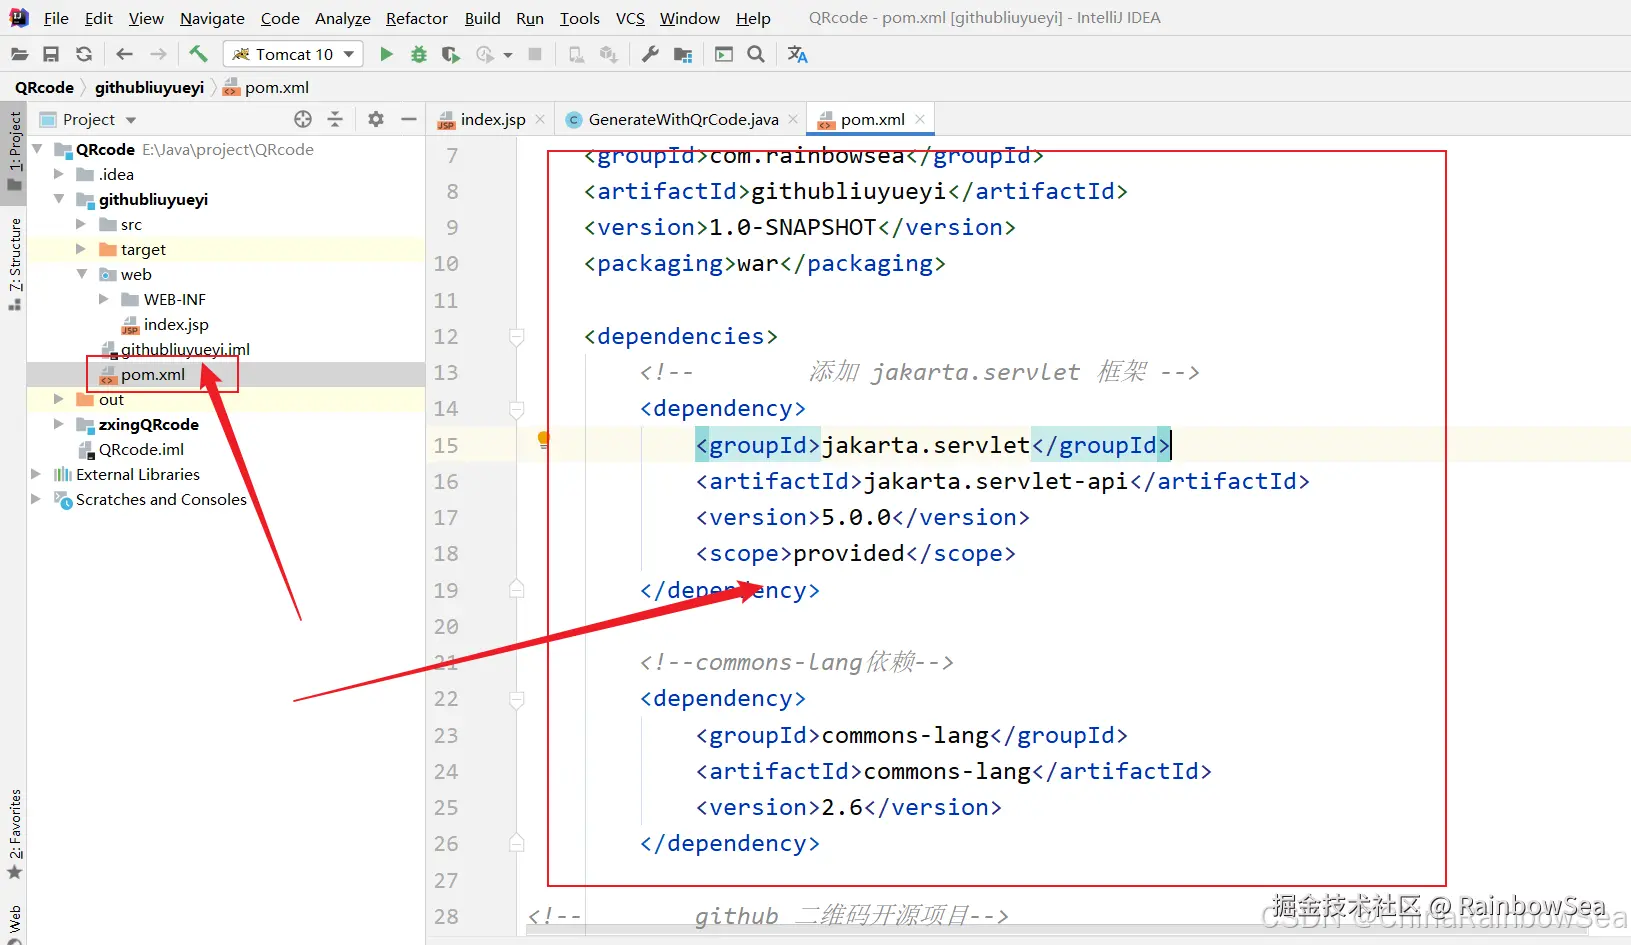This screenshot has width=1631, height=945.
Task: Open Project panel gear options
Action: pyautogui.click(x=376, y=119)
